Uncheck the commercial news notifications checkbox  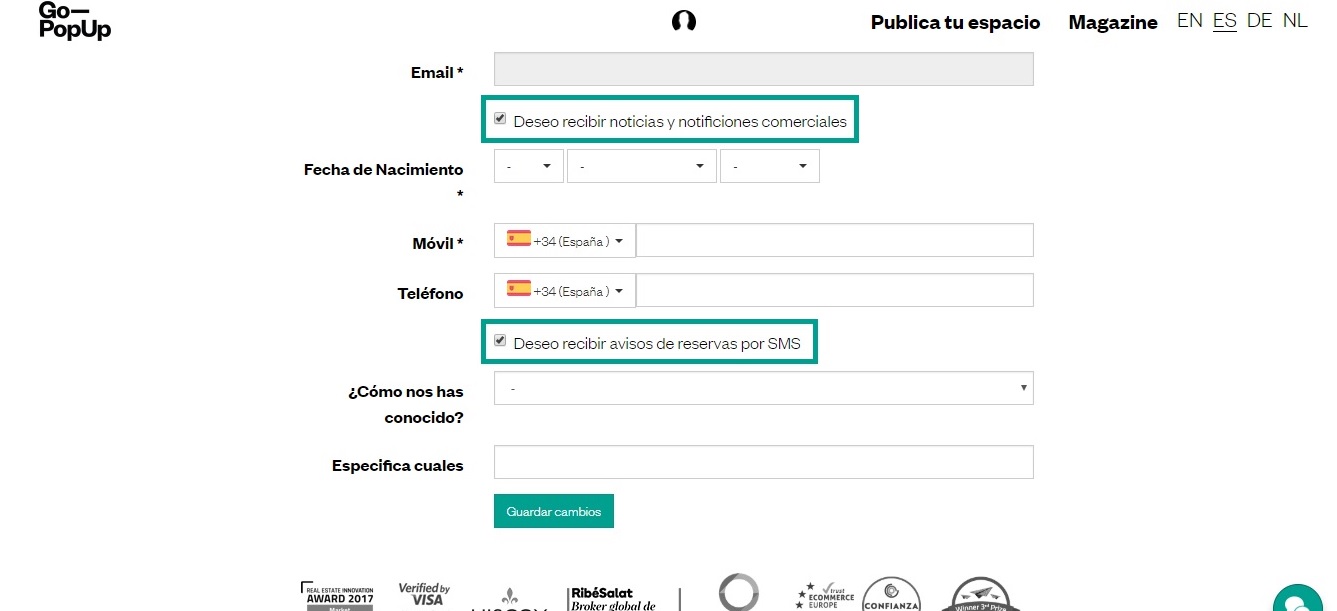pyautogui.click(x=500, y=120)
